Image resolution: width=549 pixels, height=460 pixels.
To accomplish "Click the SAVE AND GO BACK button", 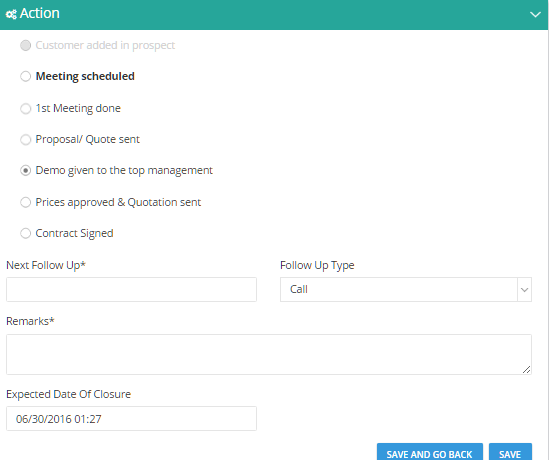I will pos(430,454).
